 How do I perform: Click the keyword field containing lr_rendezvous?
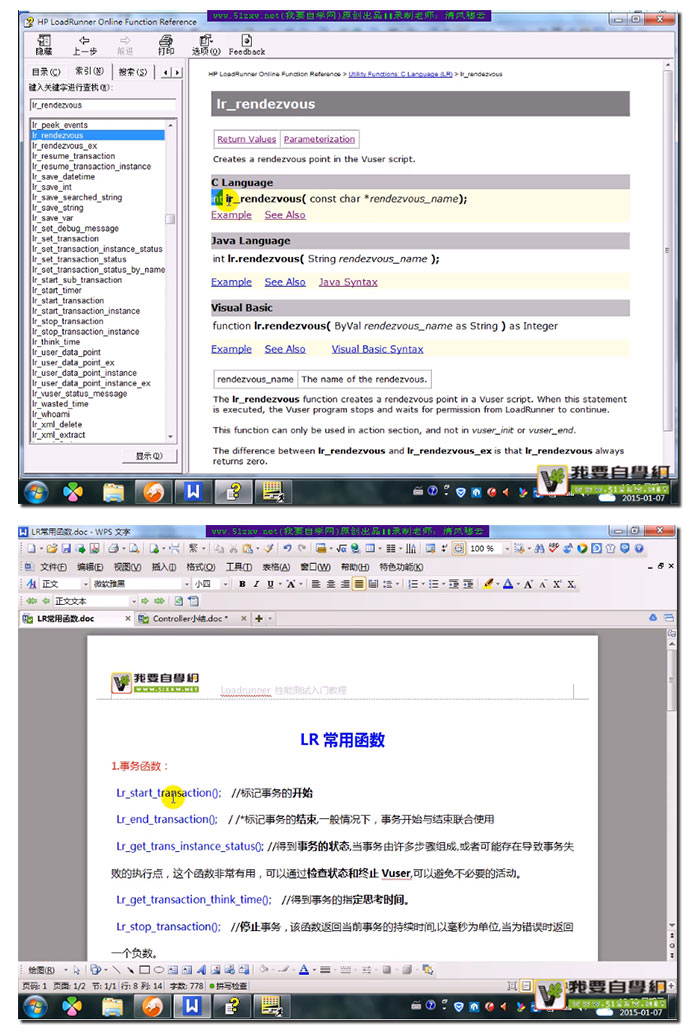tap(103, 105)
